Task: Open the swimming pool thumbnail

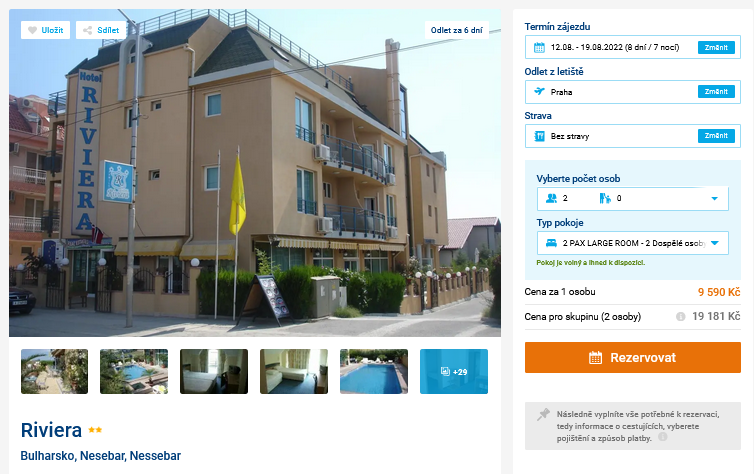Action: click(374, 371)
